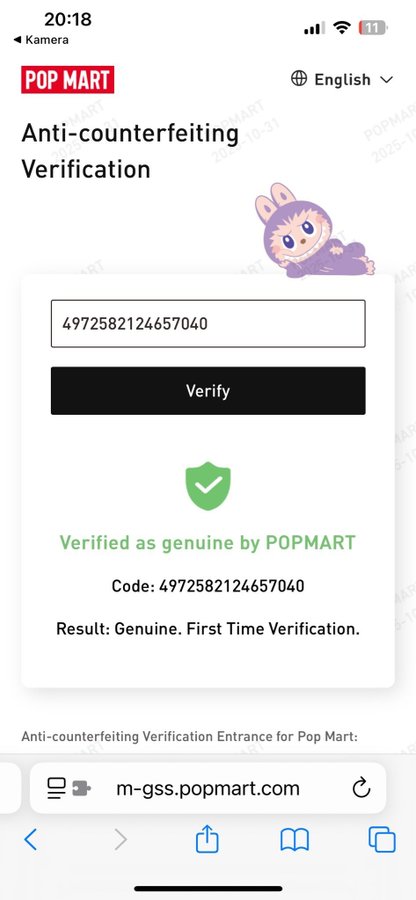
Task: Focus the verification code input field
Action: (208, 324)
